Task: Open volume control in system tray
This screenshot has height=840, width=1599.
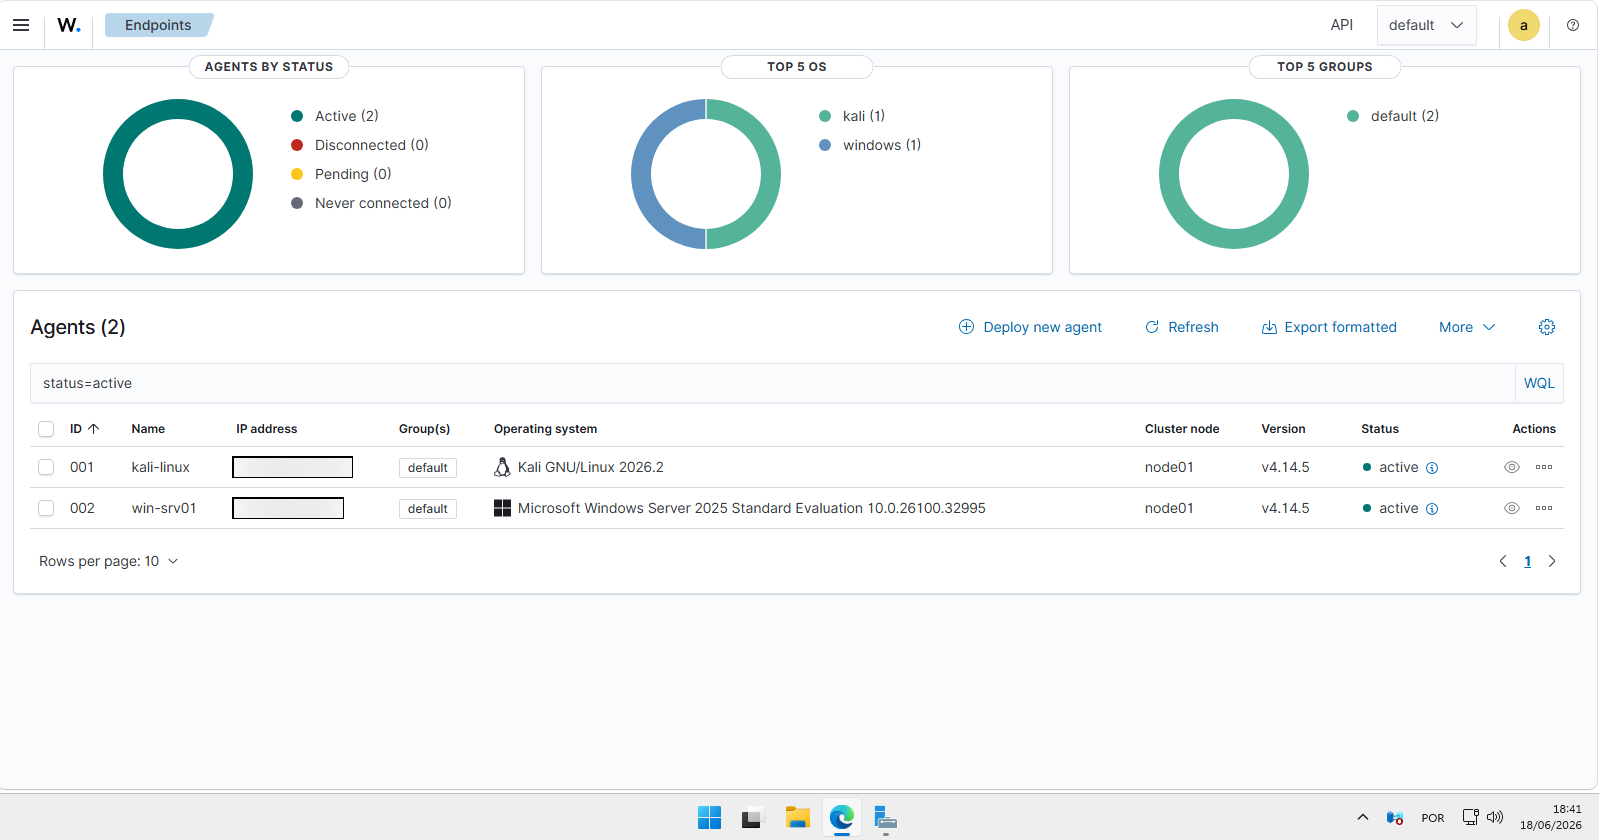Action: (1495, 817)
